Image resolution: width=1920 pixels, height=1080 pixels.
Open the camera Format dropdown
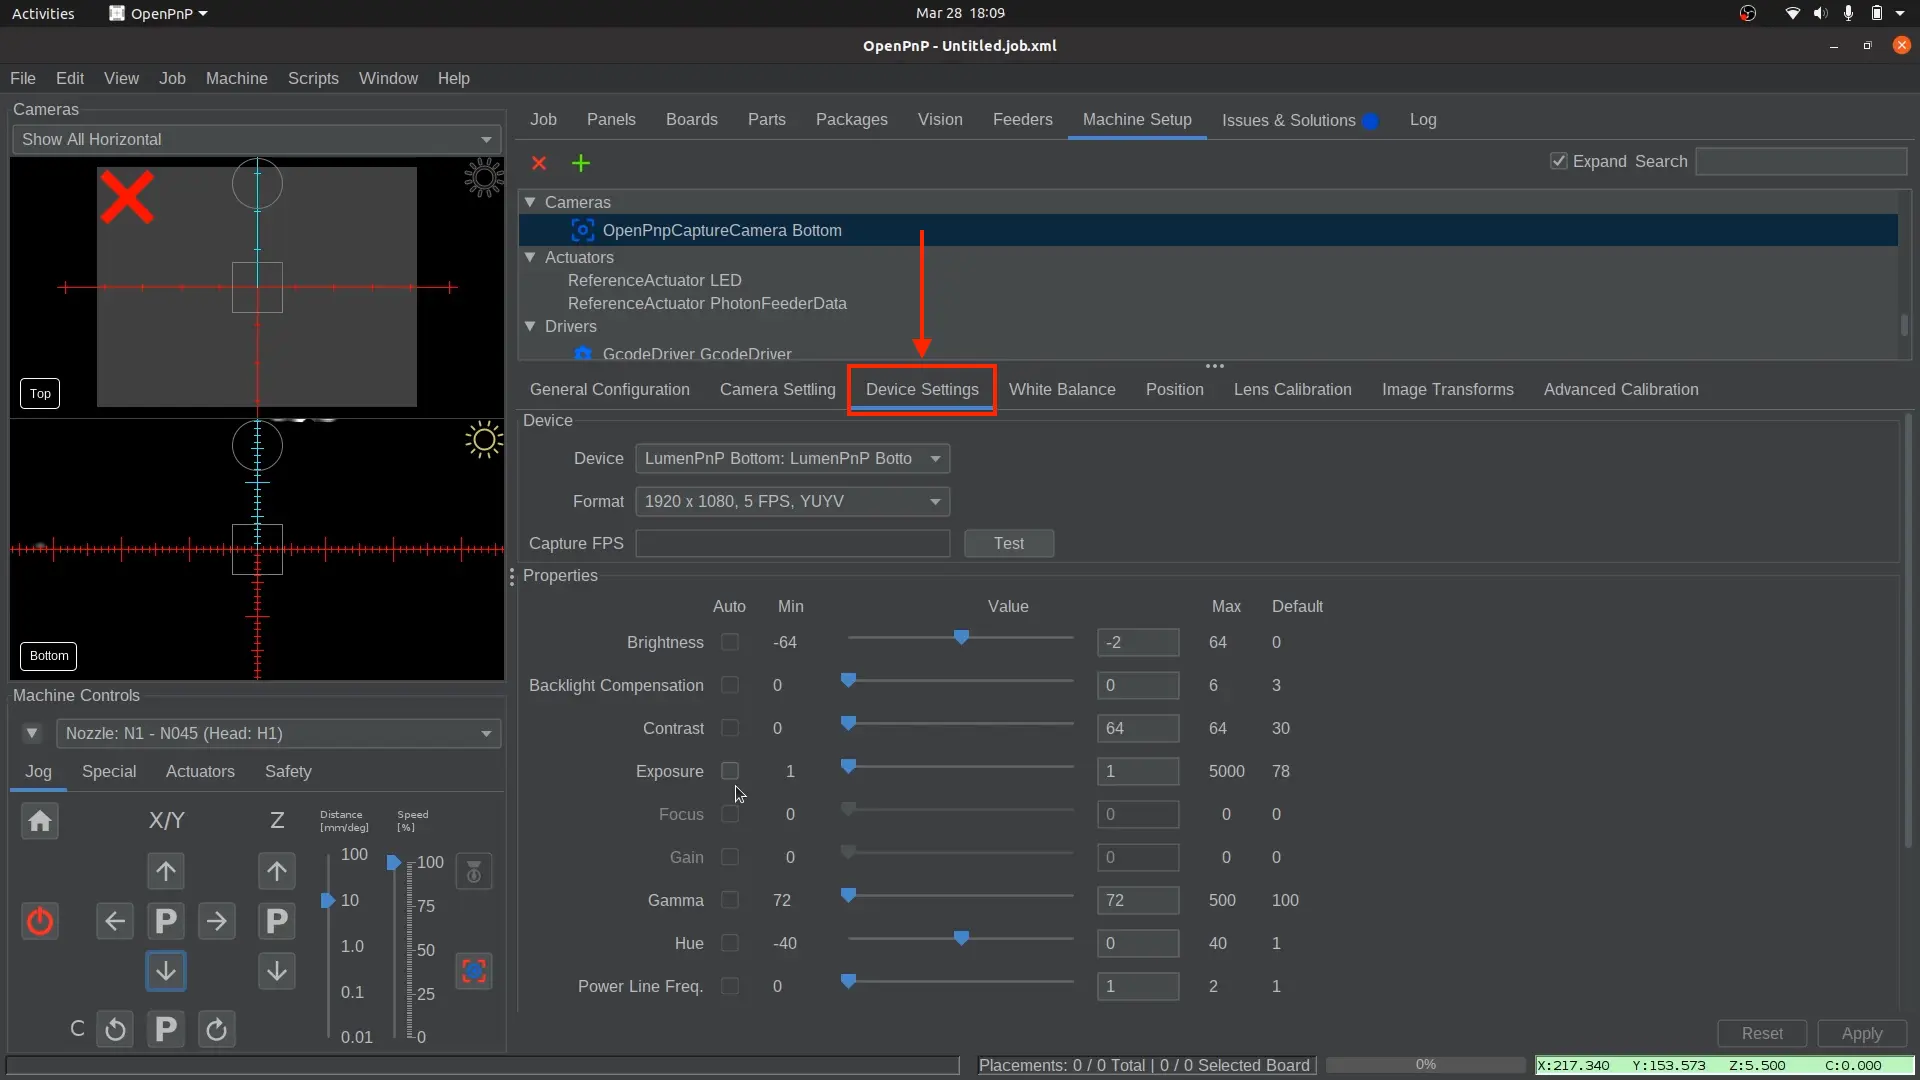coord(792,501)
